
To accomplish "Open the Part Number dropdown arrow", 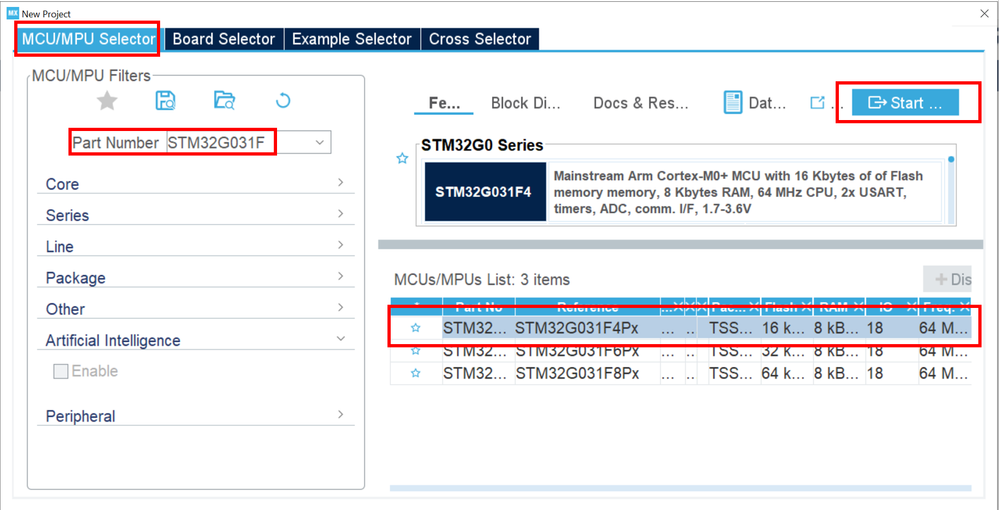I will [320, 143].
